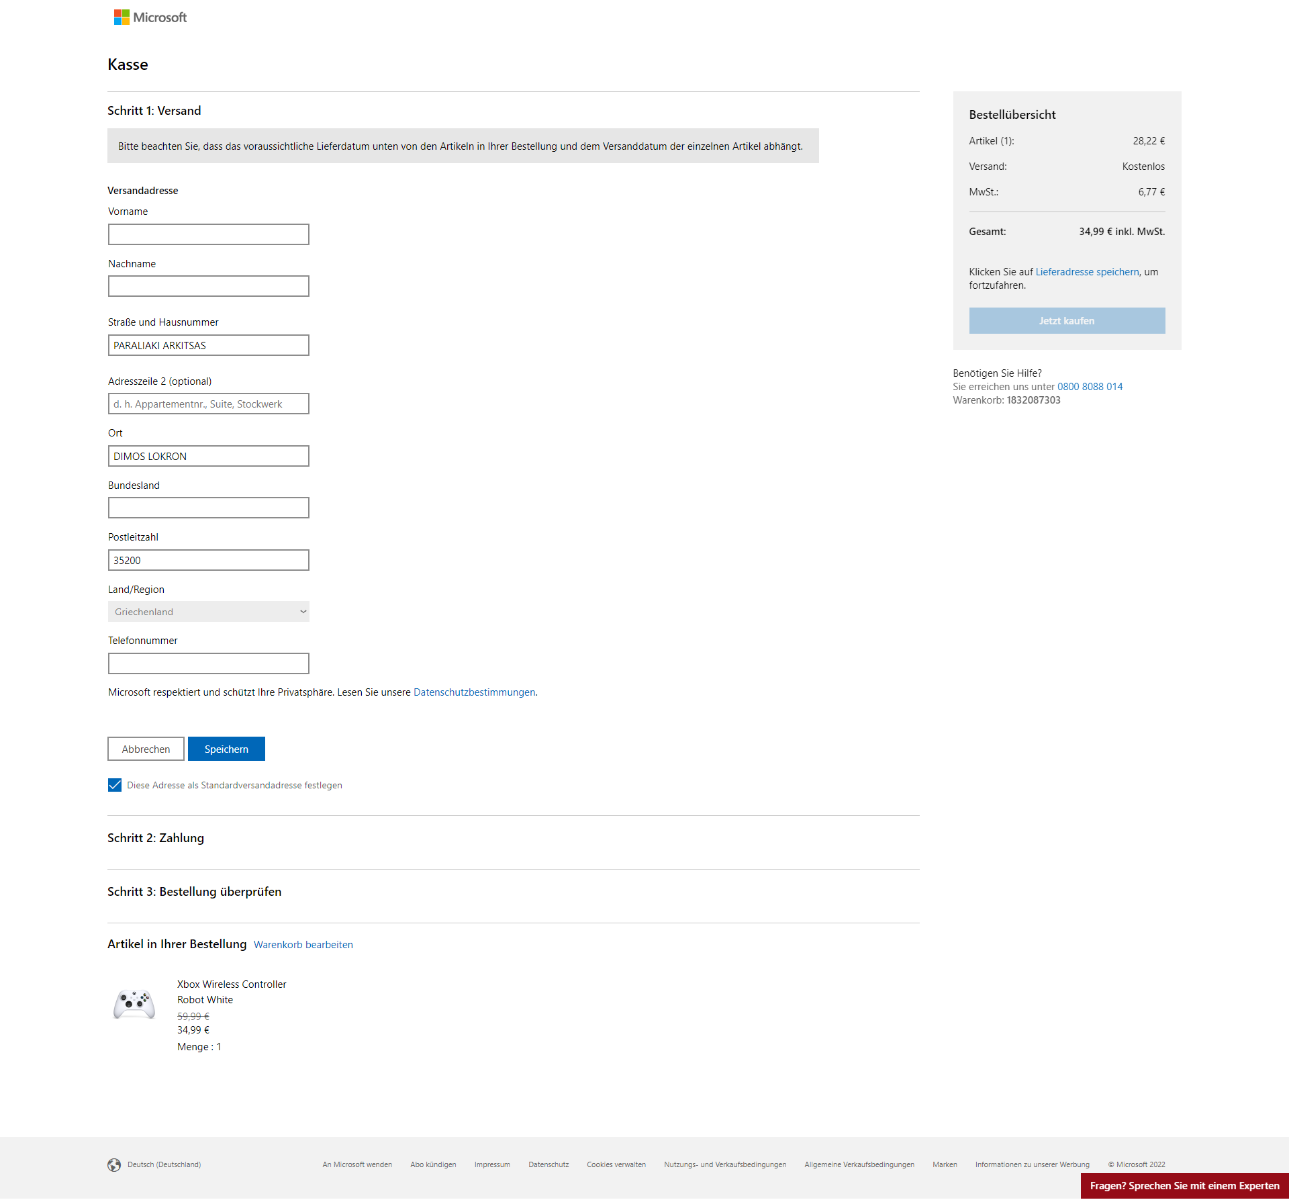Click the Schritt 1: Versand heading

pyautogui.click(x=154, y=111)
